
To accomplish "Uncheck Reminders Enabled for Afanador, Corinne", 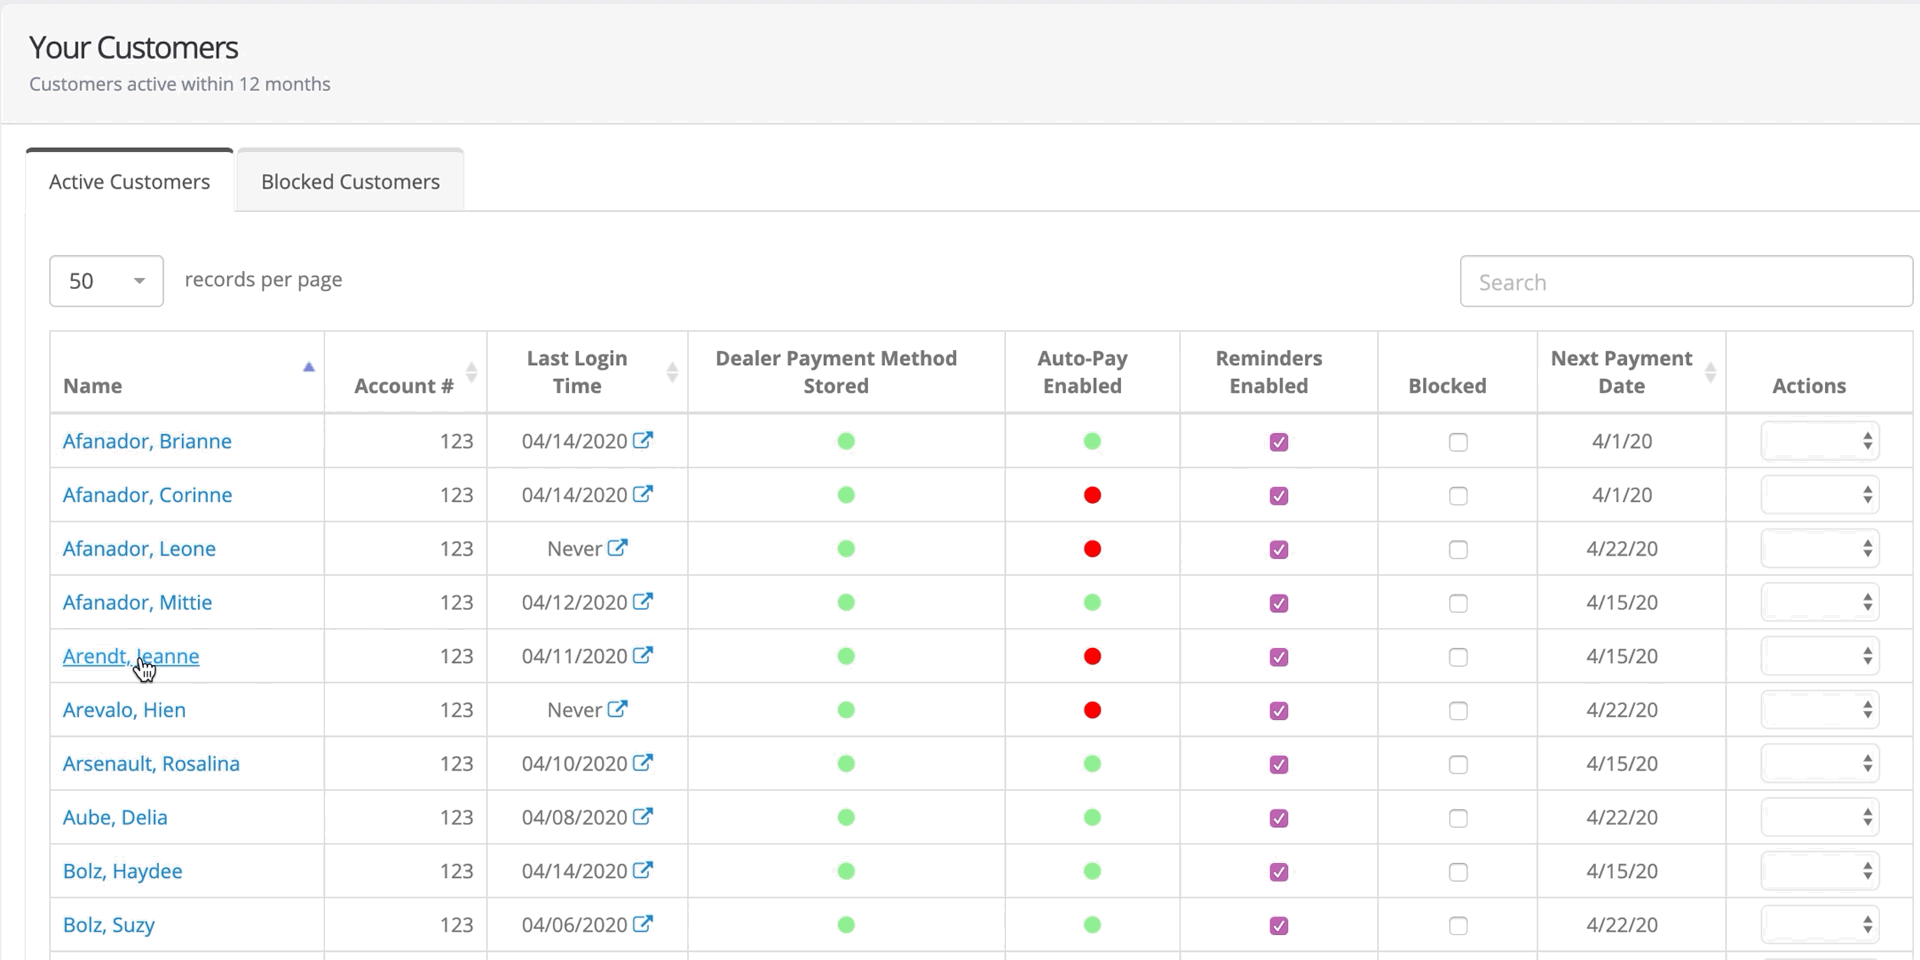I will [1278, 496].
